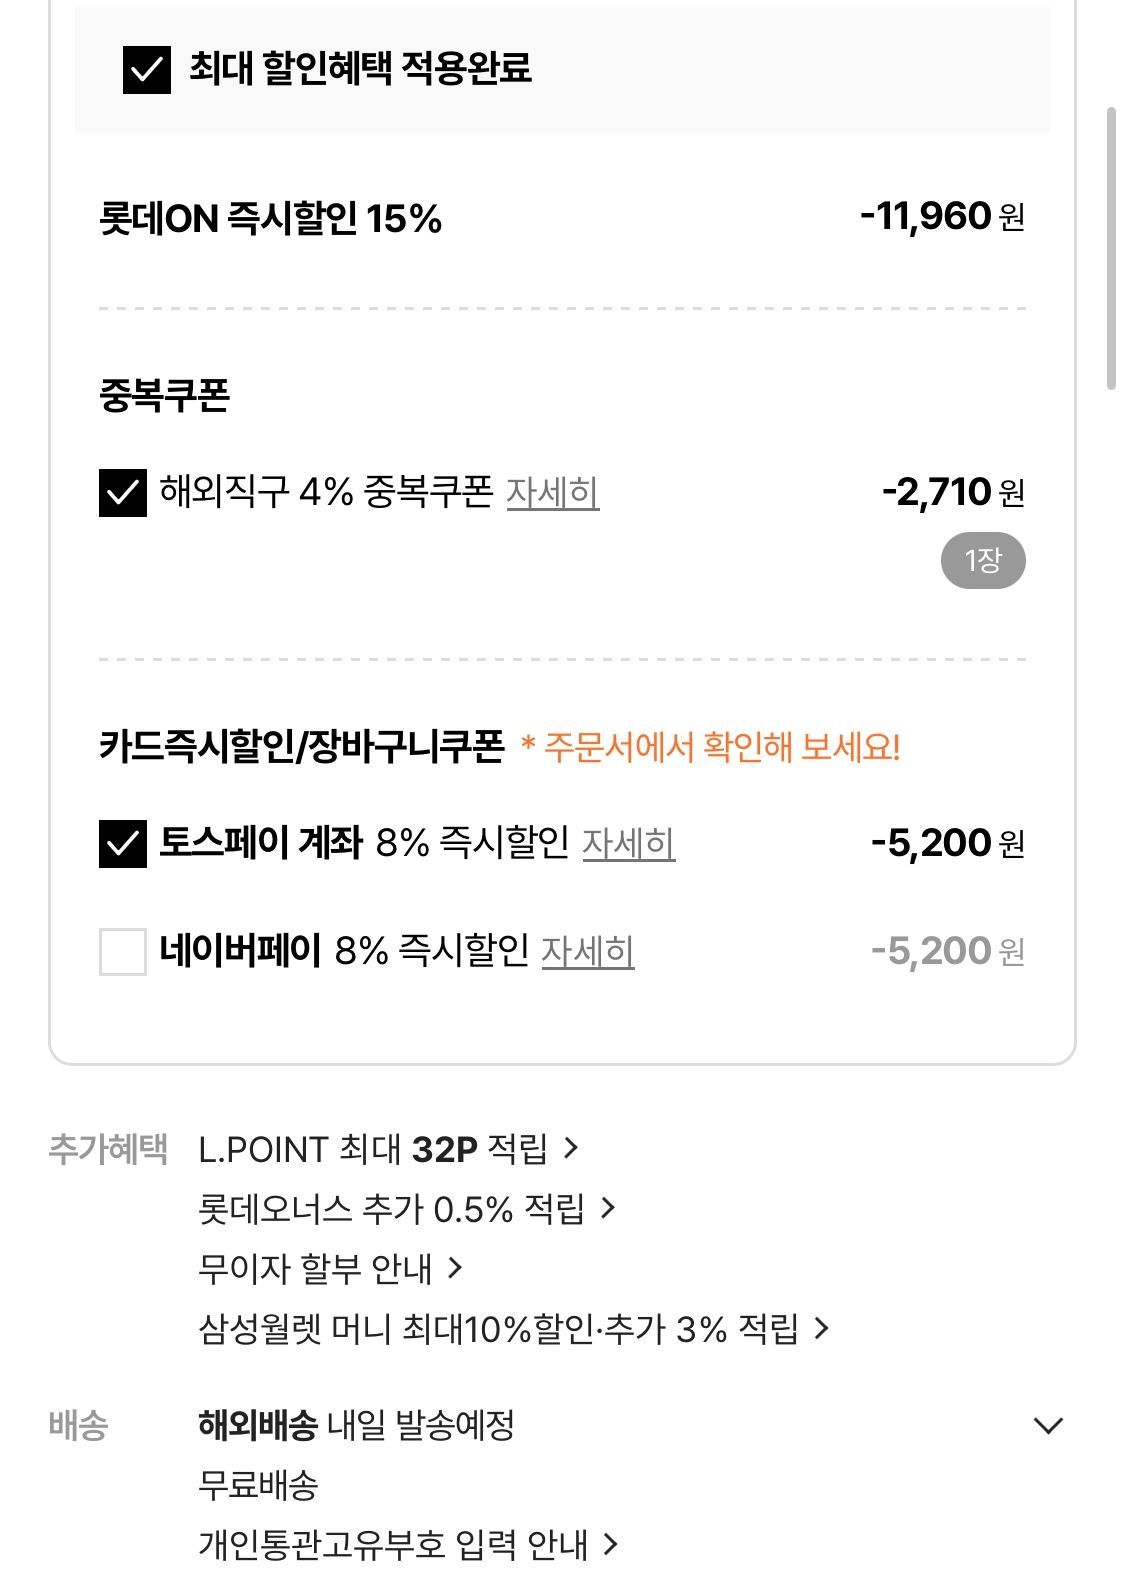Open 자세히 link for 토스페이 계좌 할인
Image resolution: width=1125 pixels, height=1594 pixels.
628,844
